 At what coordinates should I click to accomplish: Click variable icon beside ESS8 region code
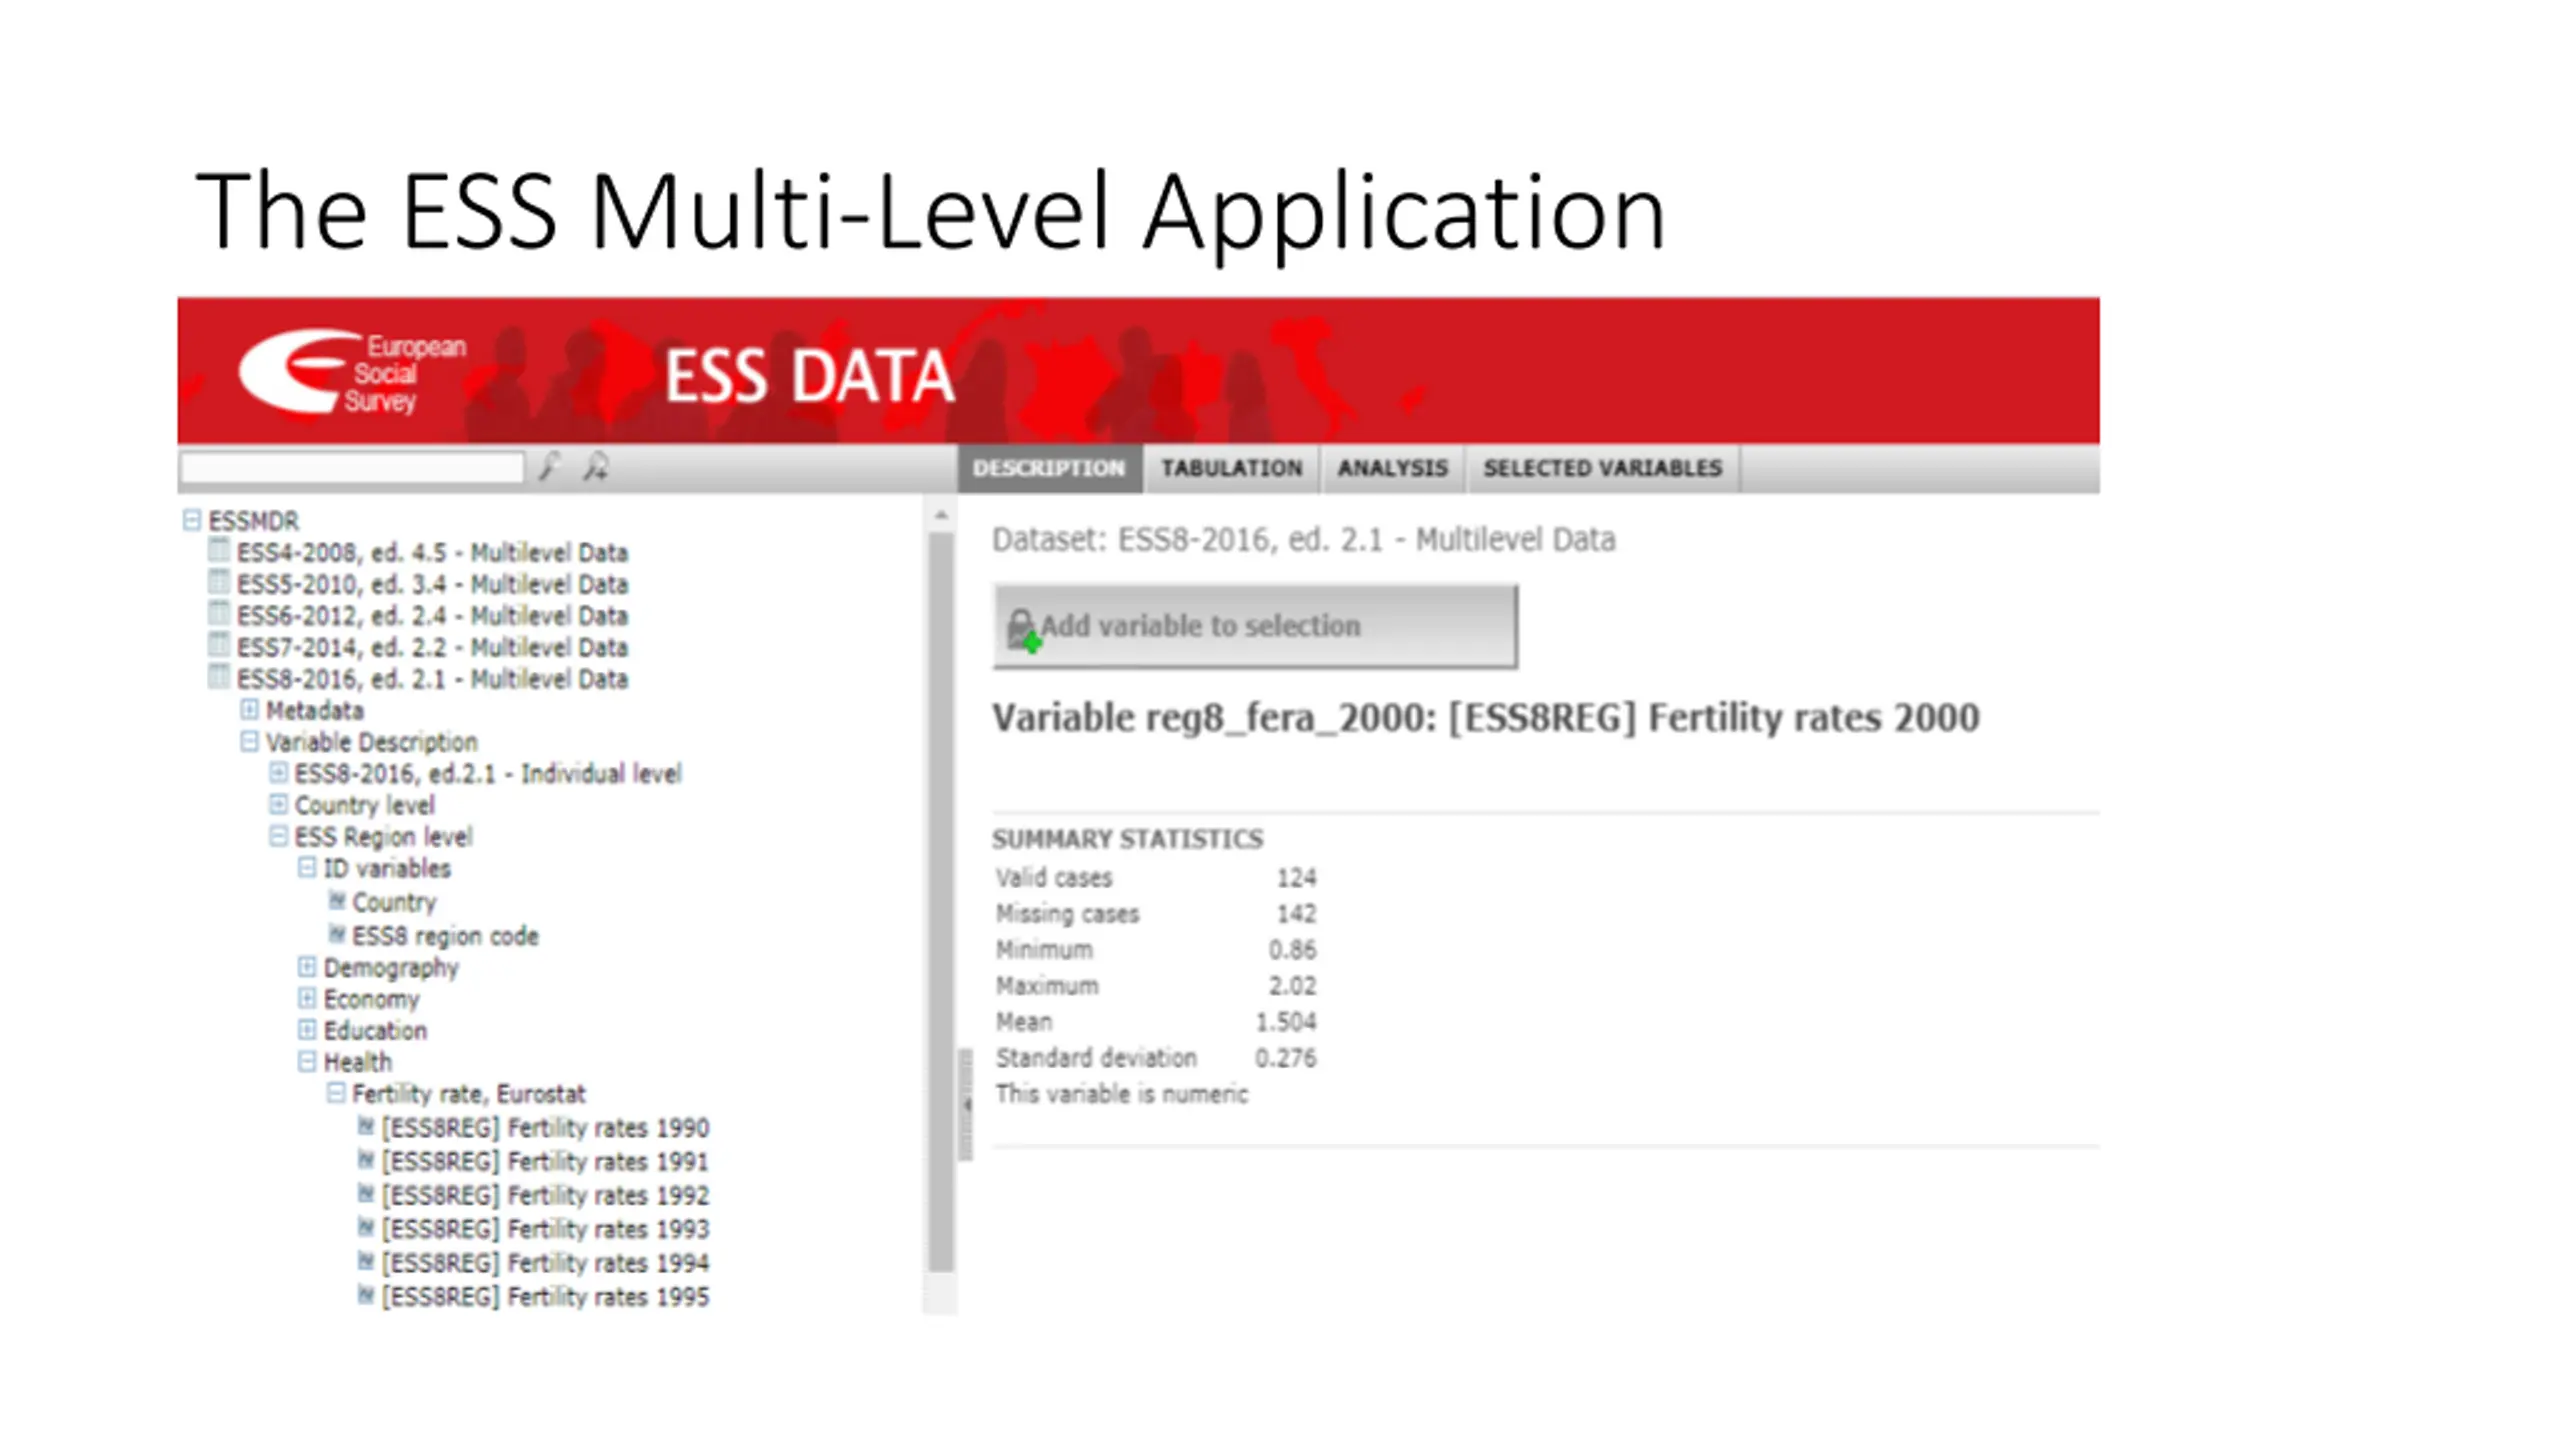point(338,934)
